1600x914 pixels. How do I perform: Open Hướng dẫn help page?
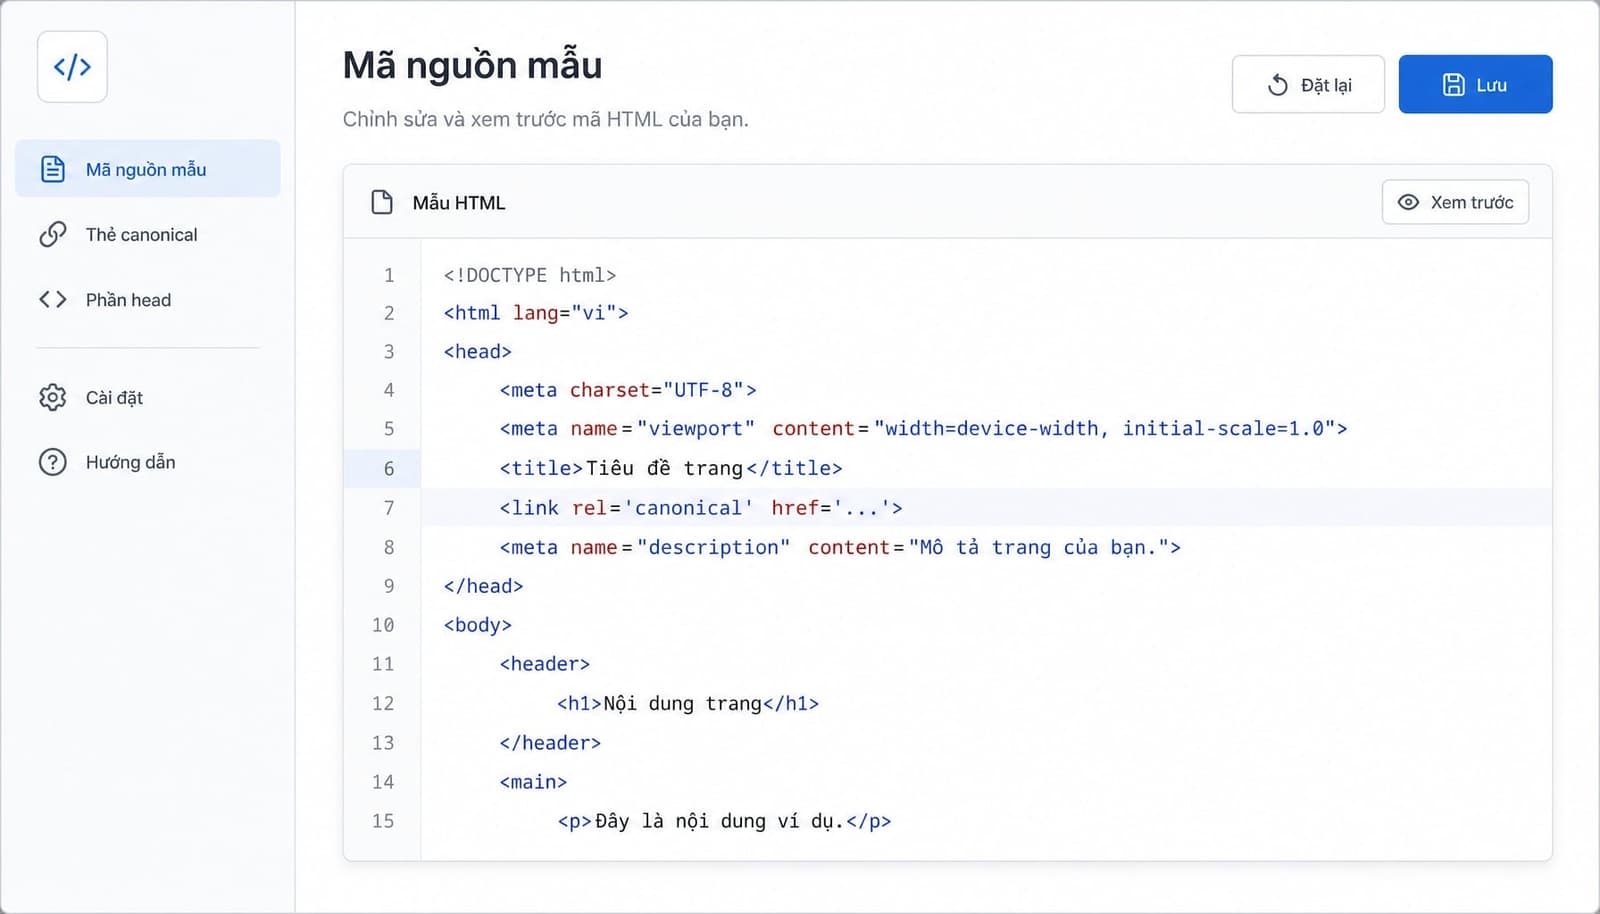pyautogui.click(x=148, y=462)
